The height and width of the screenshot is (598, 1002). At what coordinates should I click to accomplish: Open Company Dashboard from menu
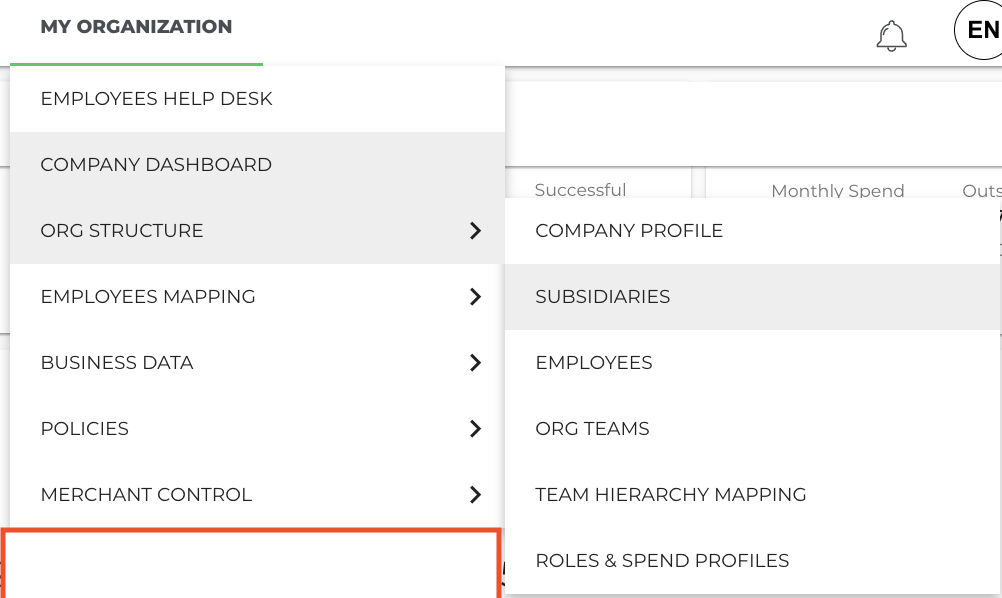[x=258, y=165]
